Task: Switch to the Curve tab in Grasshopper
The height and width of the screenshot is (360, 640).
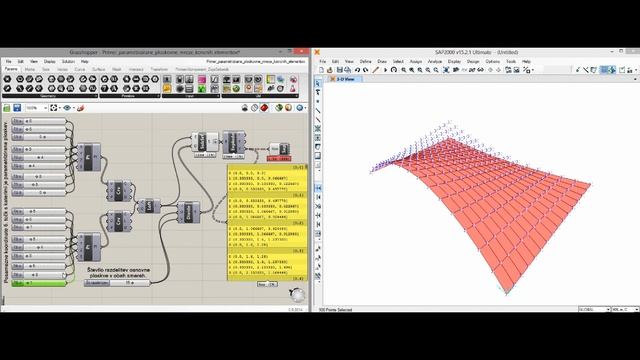Action: 80,69
